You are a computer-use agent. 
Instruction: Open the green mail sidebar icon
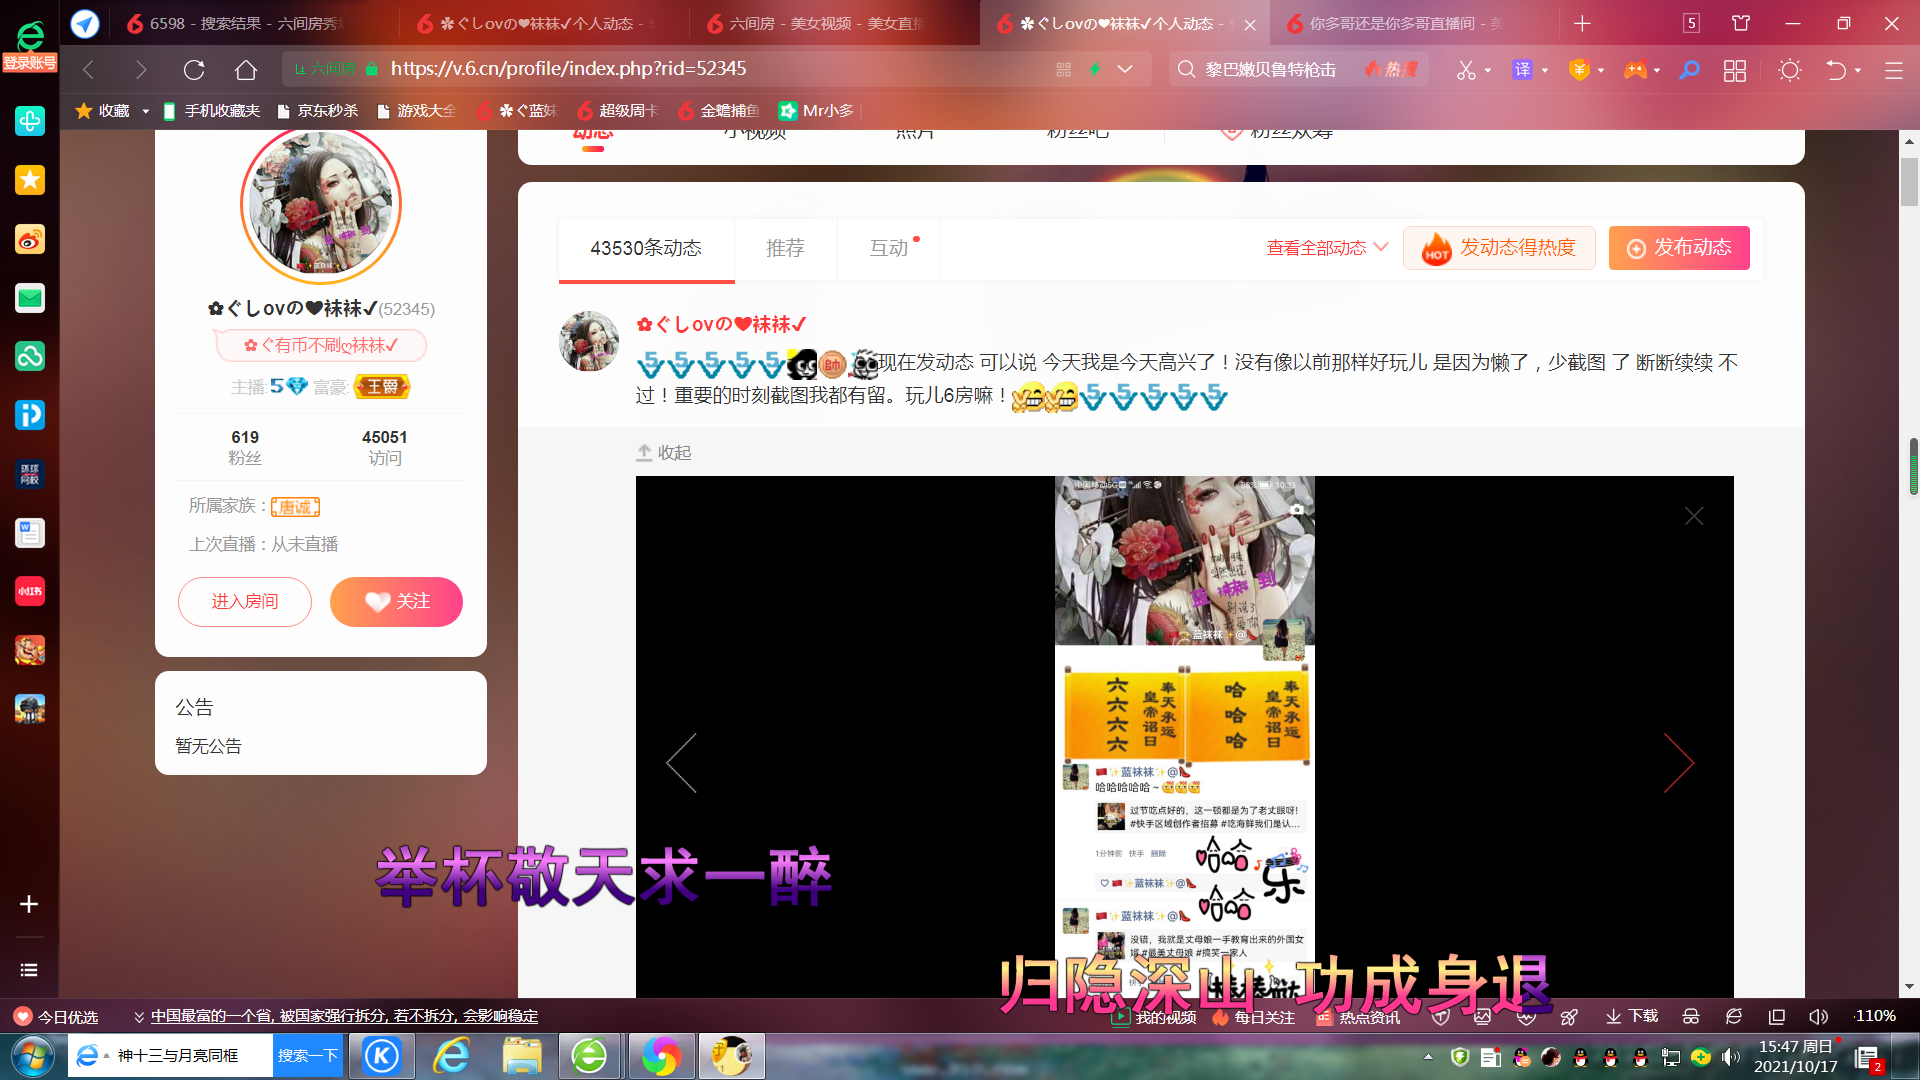30,298
